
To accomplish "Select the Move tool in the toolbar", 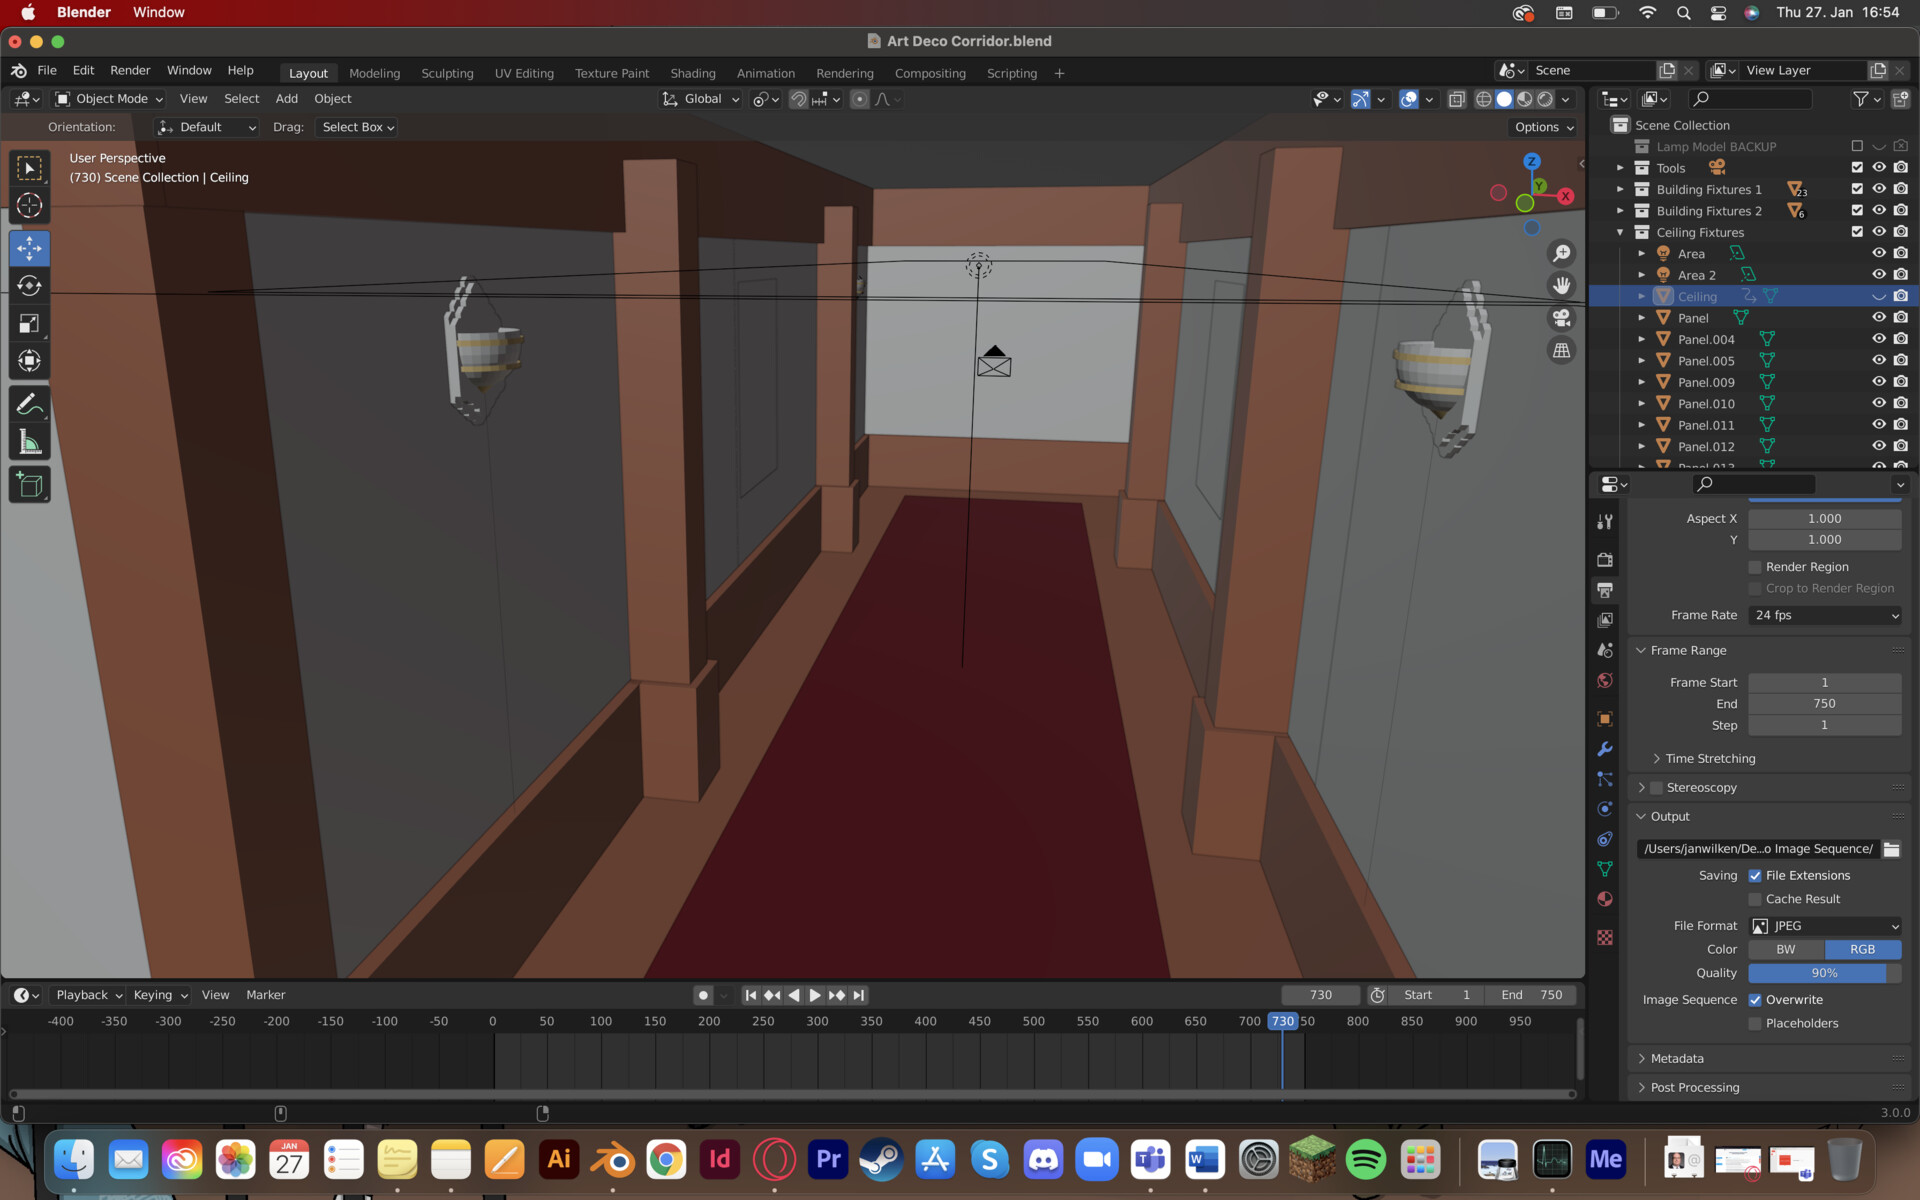I will coord(29,248).
